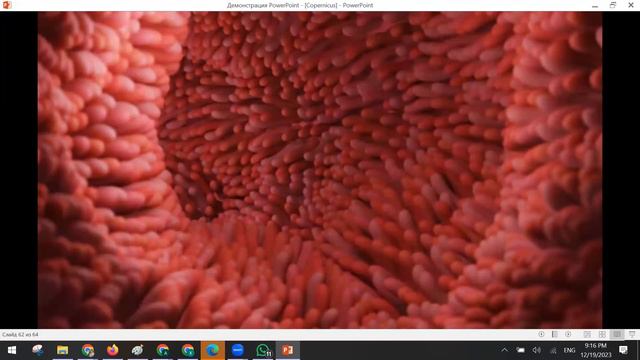Open clock and calendar flyout
640x360 pixels.
(596, 350)
